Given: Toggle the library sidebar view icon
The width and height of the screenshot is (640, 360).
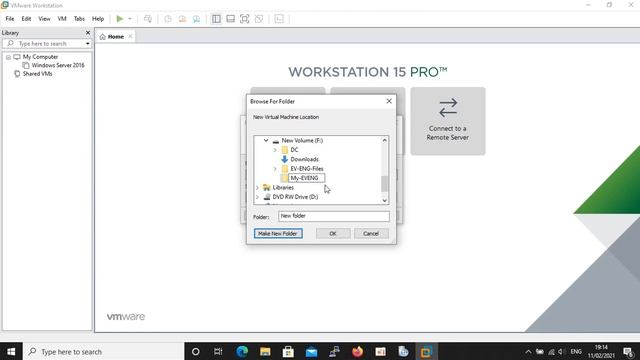Looking at the screenshot, I should [x=216, y=19].
